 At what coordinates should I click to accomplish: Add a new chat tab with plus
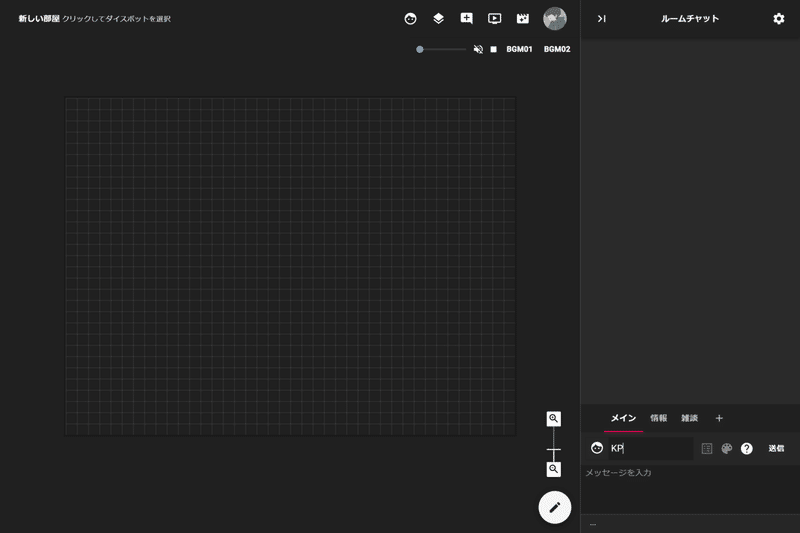coord(719,418)
